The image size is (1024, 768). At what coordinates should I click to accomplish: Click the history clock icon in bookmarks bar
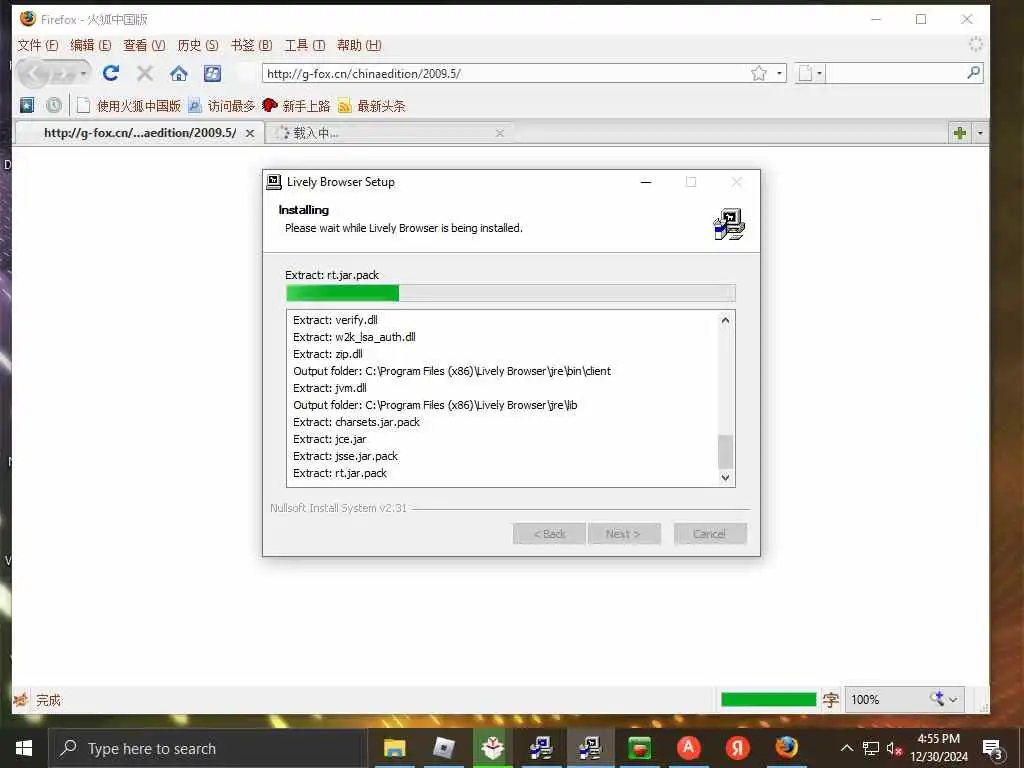click(x=54, y=105)
